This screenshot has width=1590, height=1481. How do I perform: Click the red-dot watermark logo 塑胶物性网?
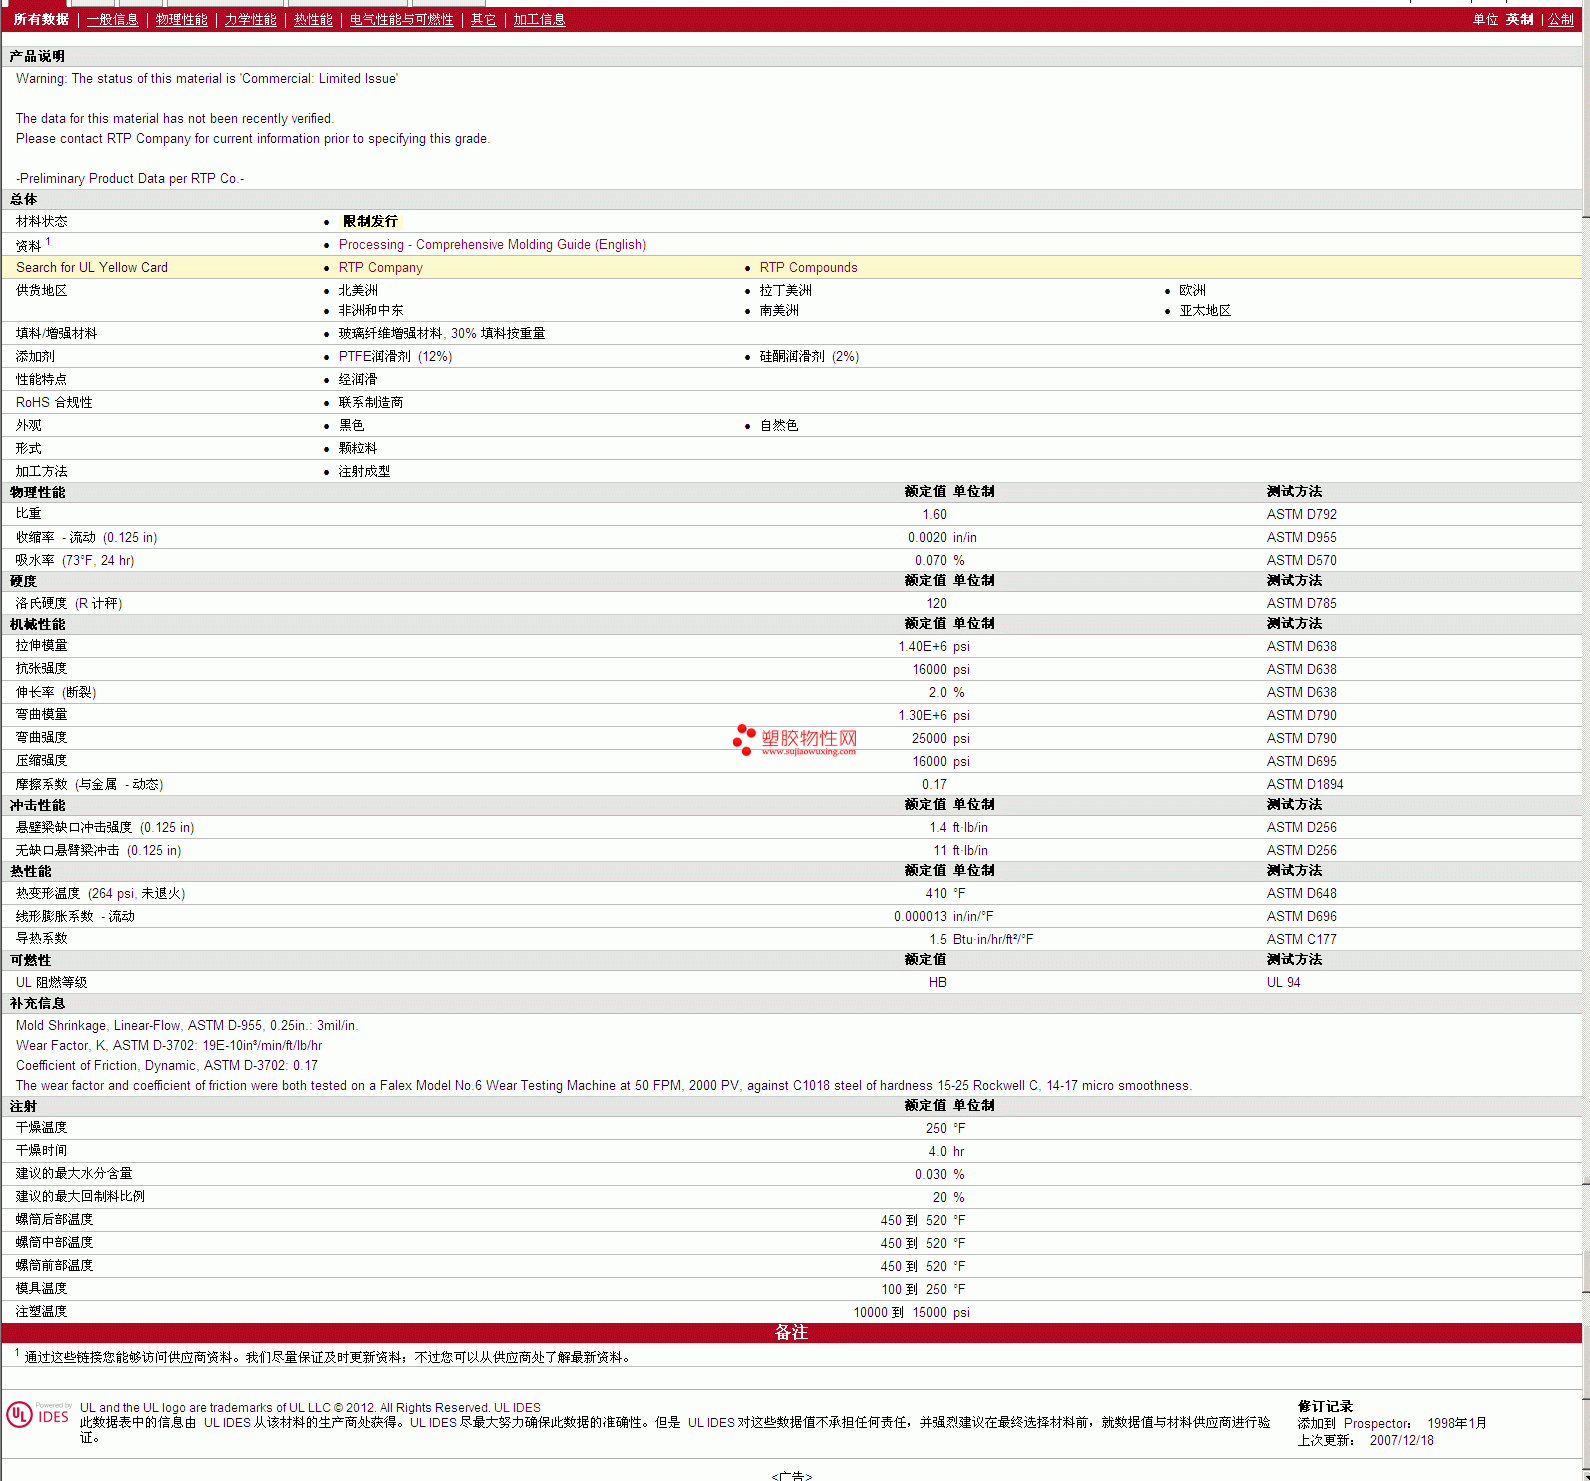[x=795, y=740]
